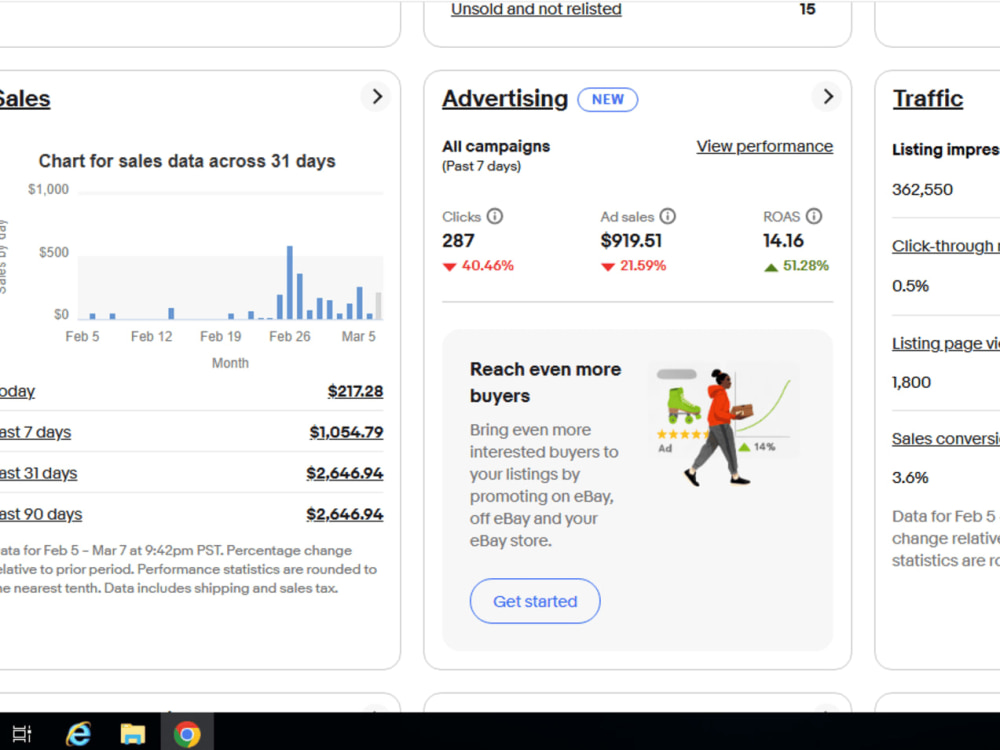Viewport: 1000px width, 750px height.
Task: Click the 362,550 listing impressions value
Action: [x=922, y=190]
